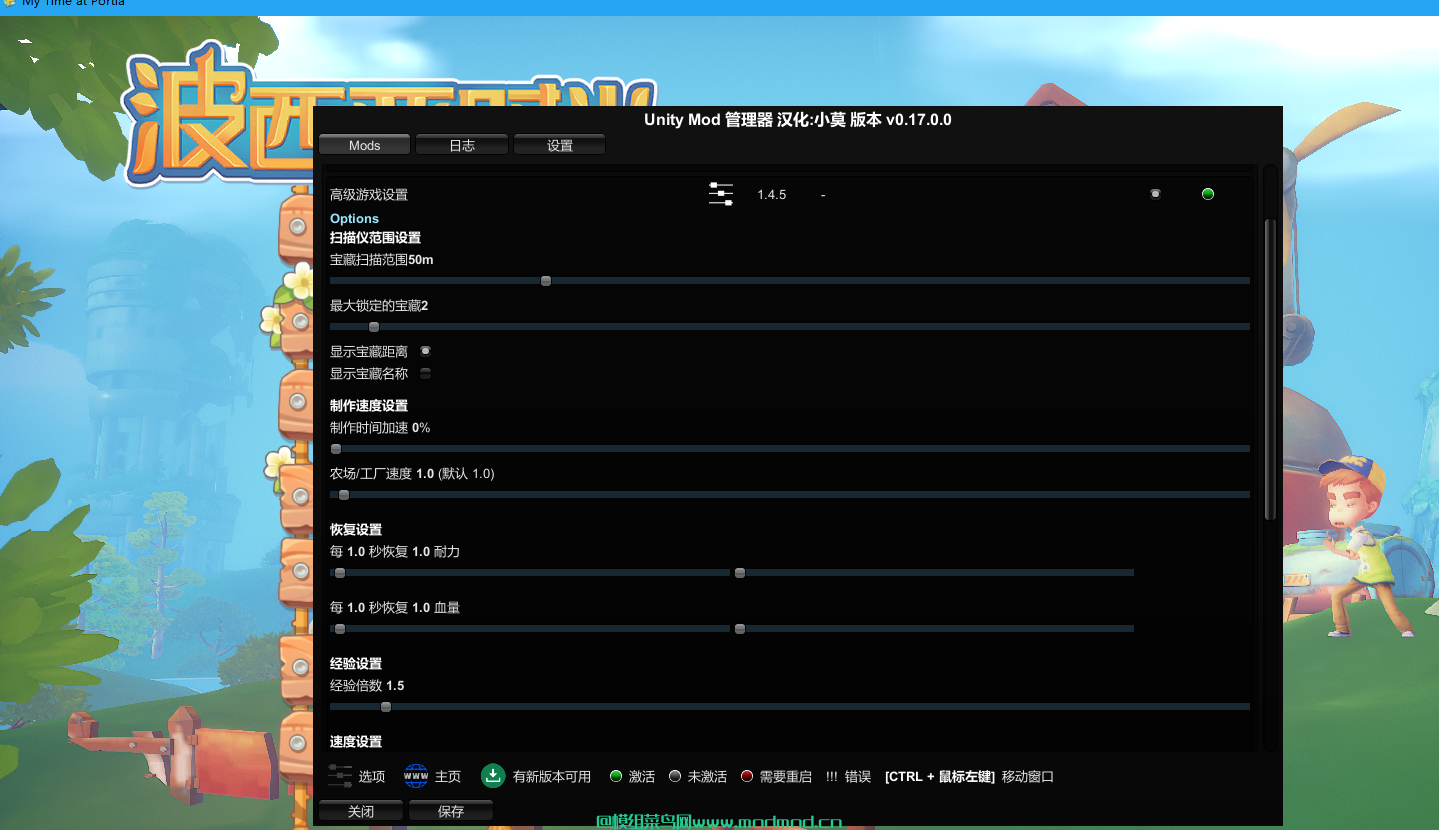This screenshot has height=830, width=1439.
Task: Click the 选项 legend sliders icon at bottom
Action: tap(340, 776)
